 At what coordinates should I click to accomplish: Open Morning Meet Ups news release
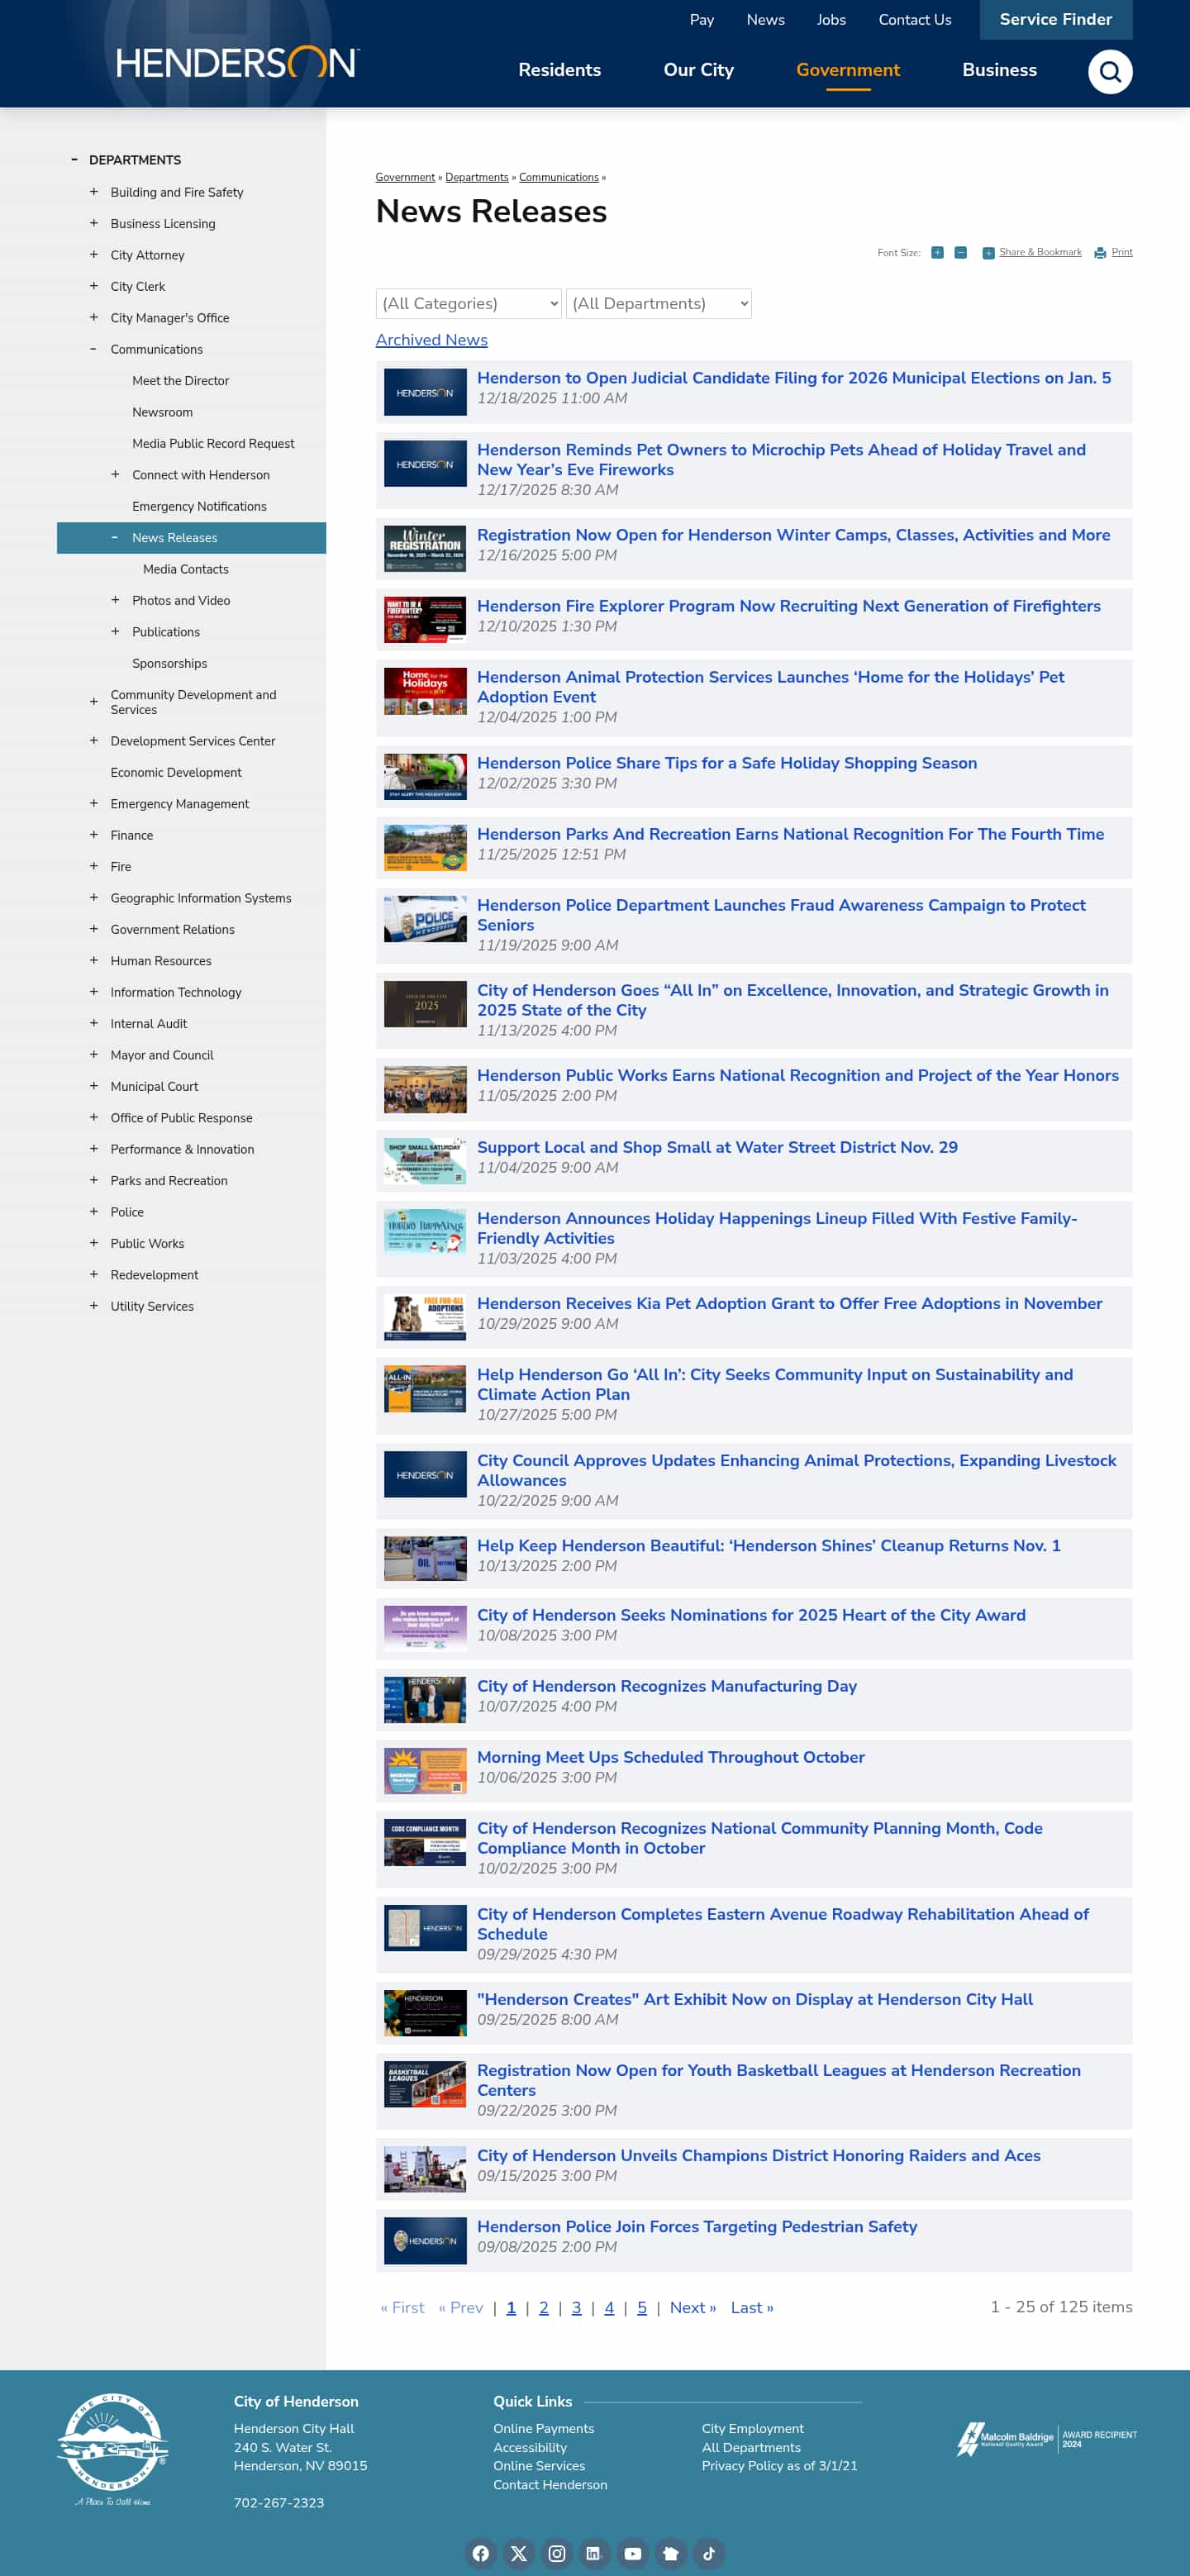tap(670, 1757)
